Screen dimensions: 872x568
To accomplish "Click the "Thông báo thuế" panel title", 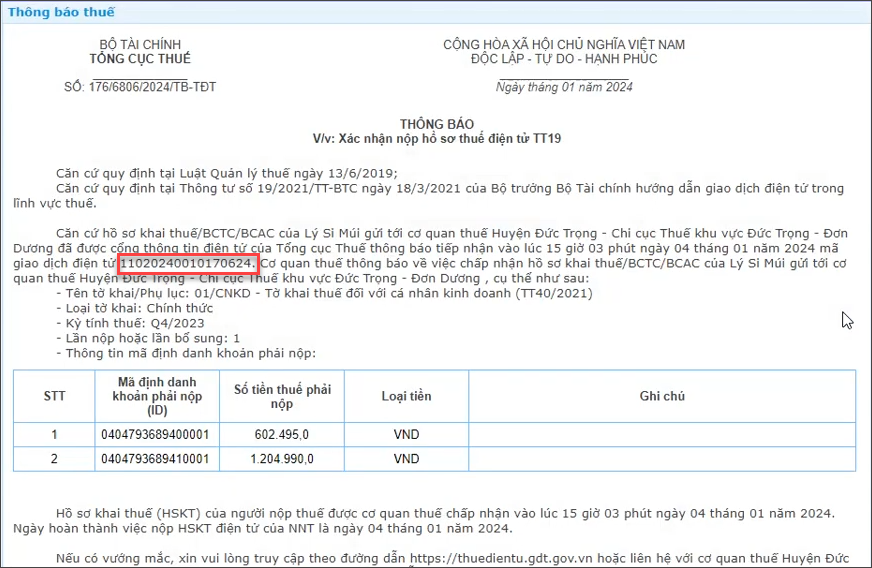I will click(62, 12).
